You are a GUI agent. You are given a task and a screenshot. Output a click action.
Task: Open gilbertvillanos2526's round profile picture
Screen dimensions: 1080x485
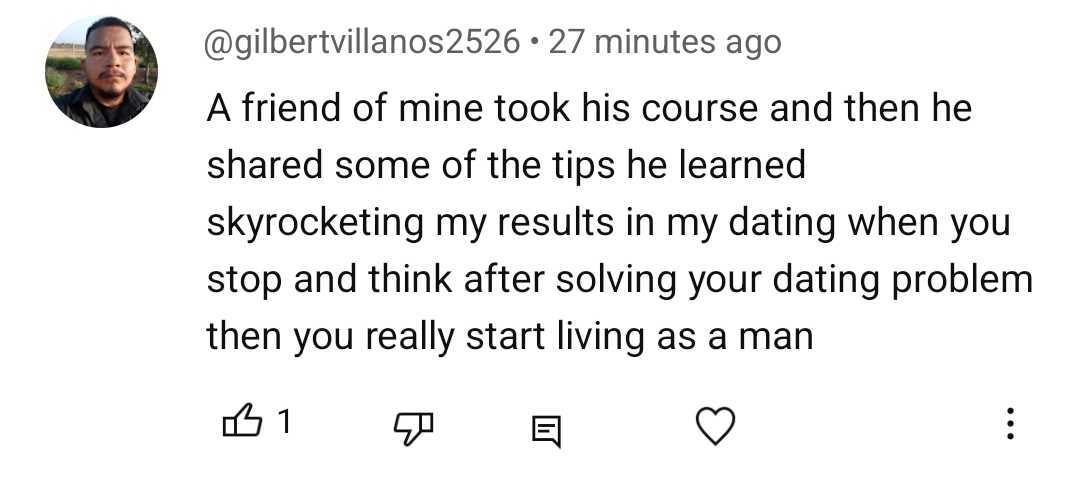101,72
